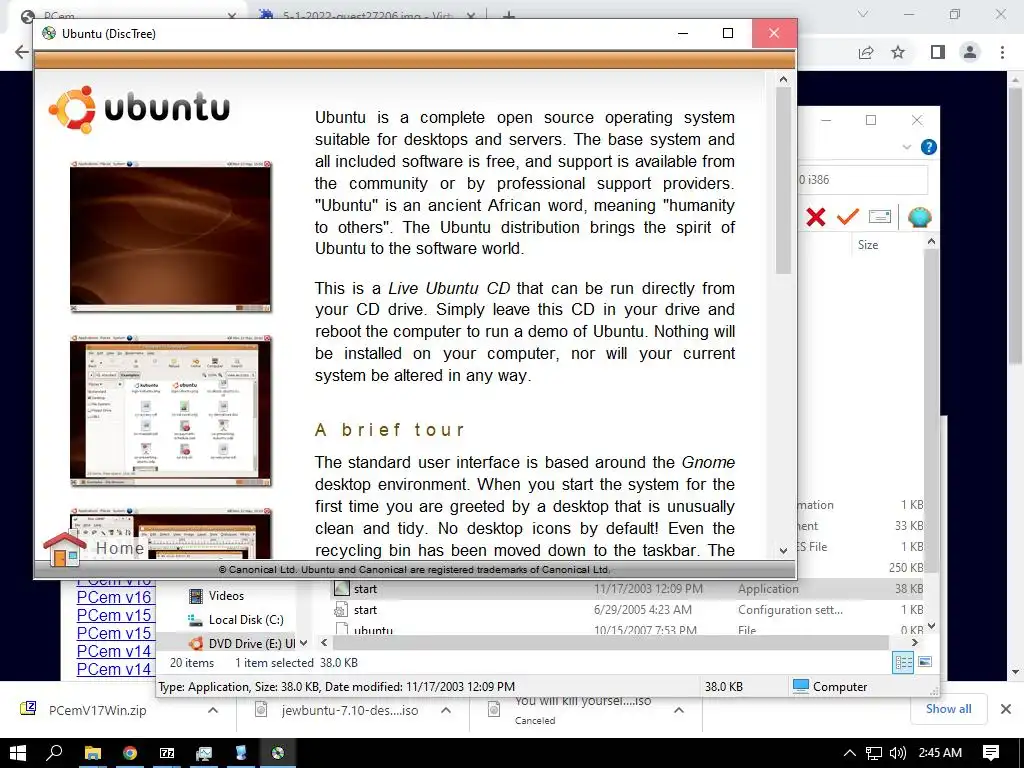Open DiscTree globe app in taskbar
The width and height of the screenshot is (1024, 768).
pos(278,753)
